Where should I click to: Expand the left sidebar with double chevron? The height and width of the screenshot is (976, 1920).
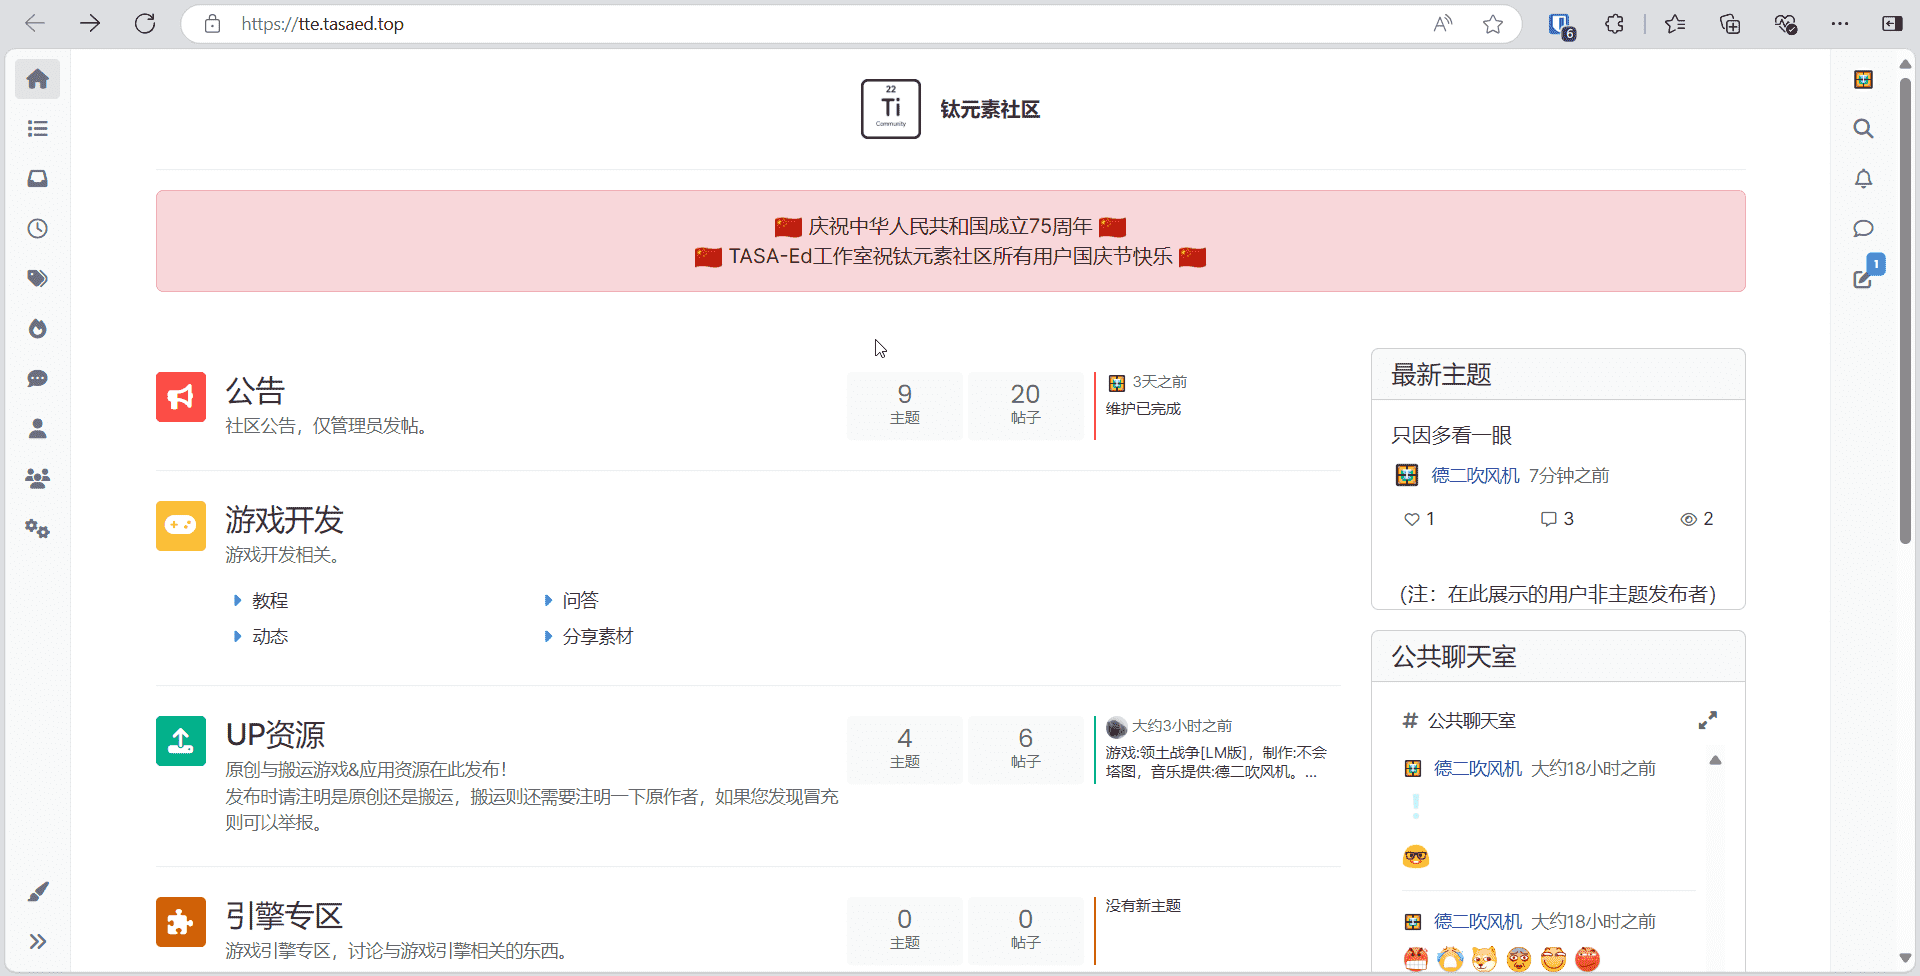tap(38, 941)
